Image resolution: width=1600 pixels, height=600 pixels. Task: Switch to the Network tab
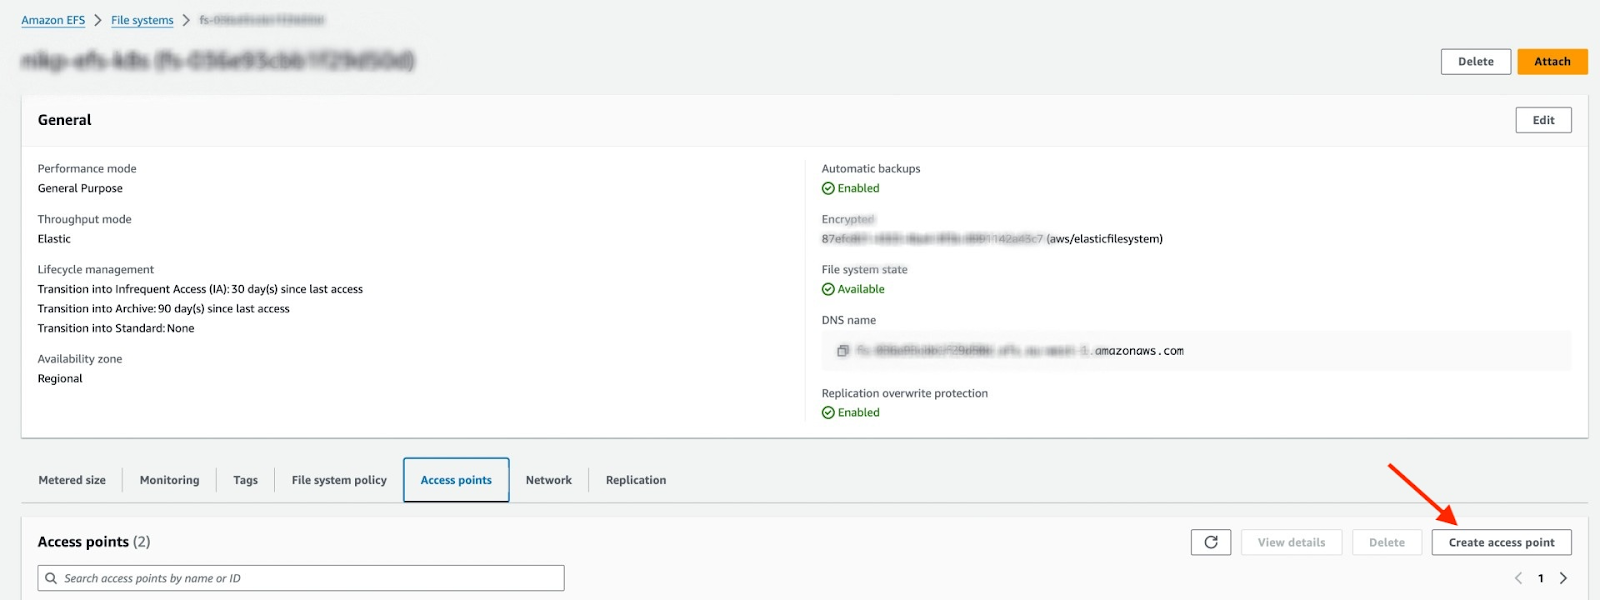pos(549,480)
